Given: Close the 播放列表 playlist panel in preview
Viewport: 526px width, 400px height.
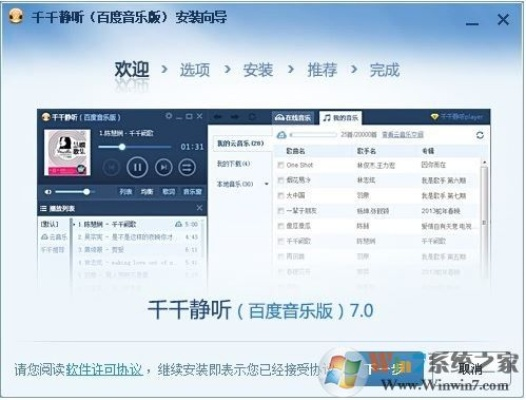Looking at the screenshot, I should 199,208.
